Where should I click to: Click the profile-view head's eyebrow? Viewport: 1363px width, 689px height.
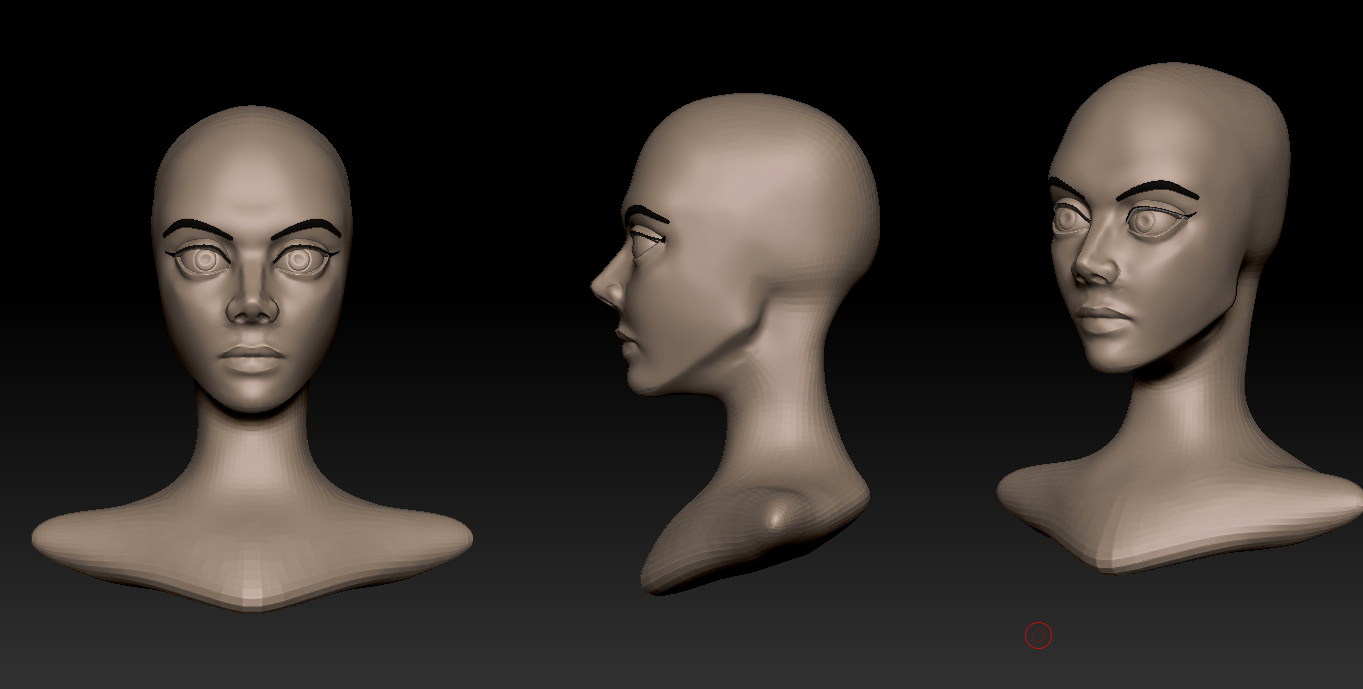[x=649, y=214]
